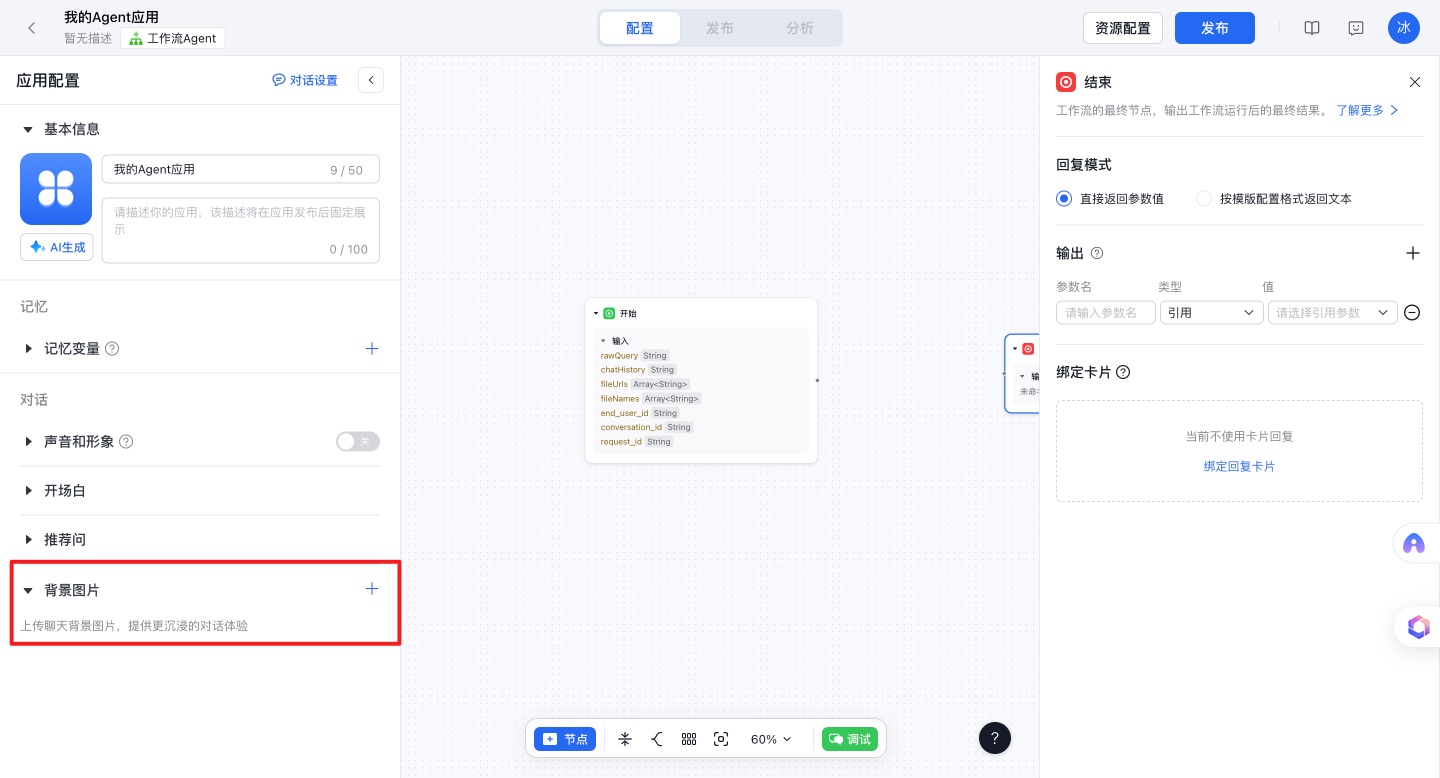Add a 背景图片 with plus icon
Viewport: 1440px width, 778px height.
372,589
